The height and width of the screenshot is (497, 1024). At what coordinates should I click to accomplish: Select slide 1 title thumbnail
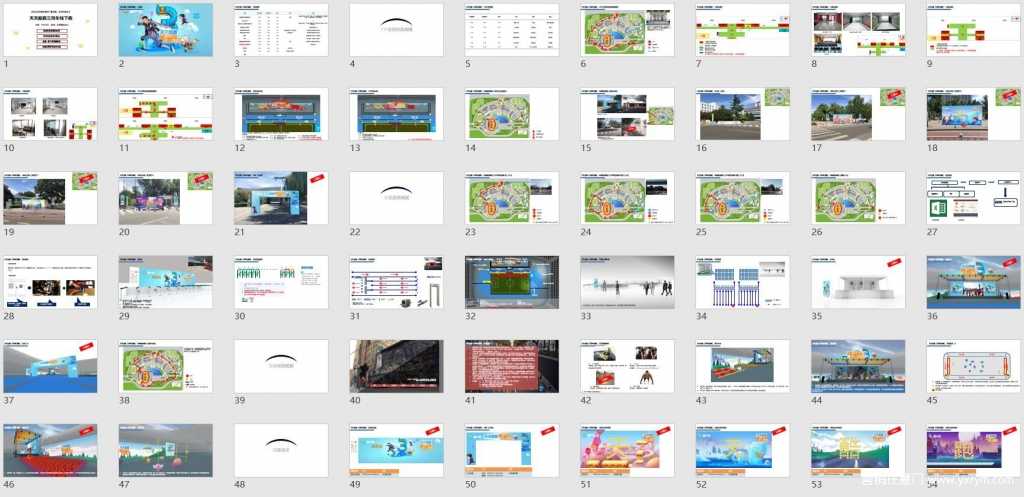tap(51, 29)
